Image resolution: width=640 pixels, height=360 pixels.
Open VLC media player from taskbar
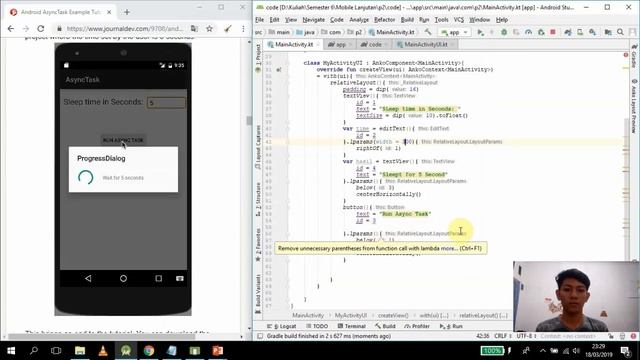point(103,351)
